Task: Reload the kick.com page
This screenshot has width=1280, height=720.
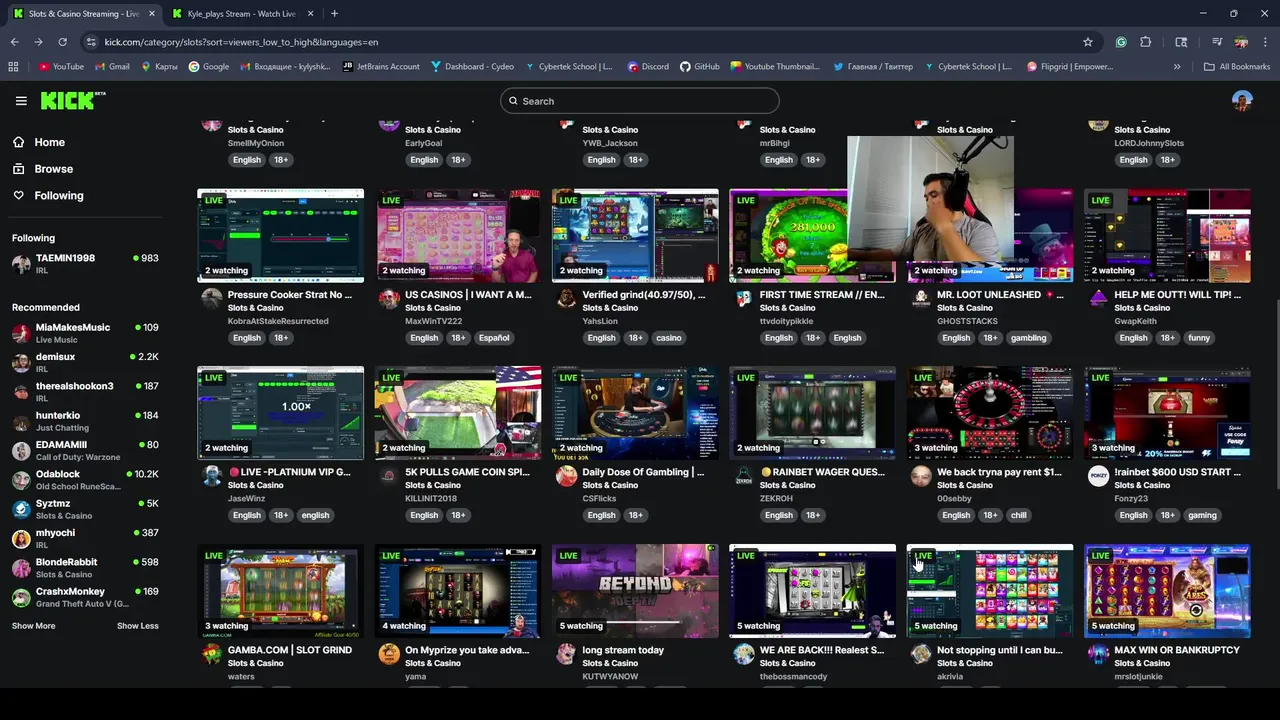Action: pyautogui.click(x=62, y=42)
